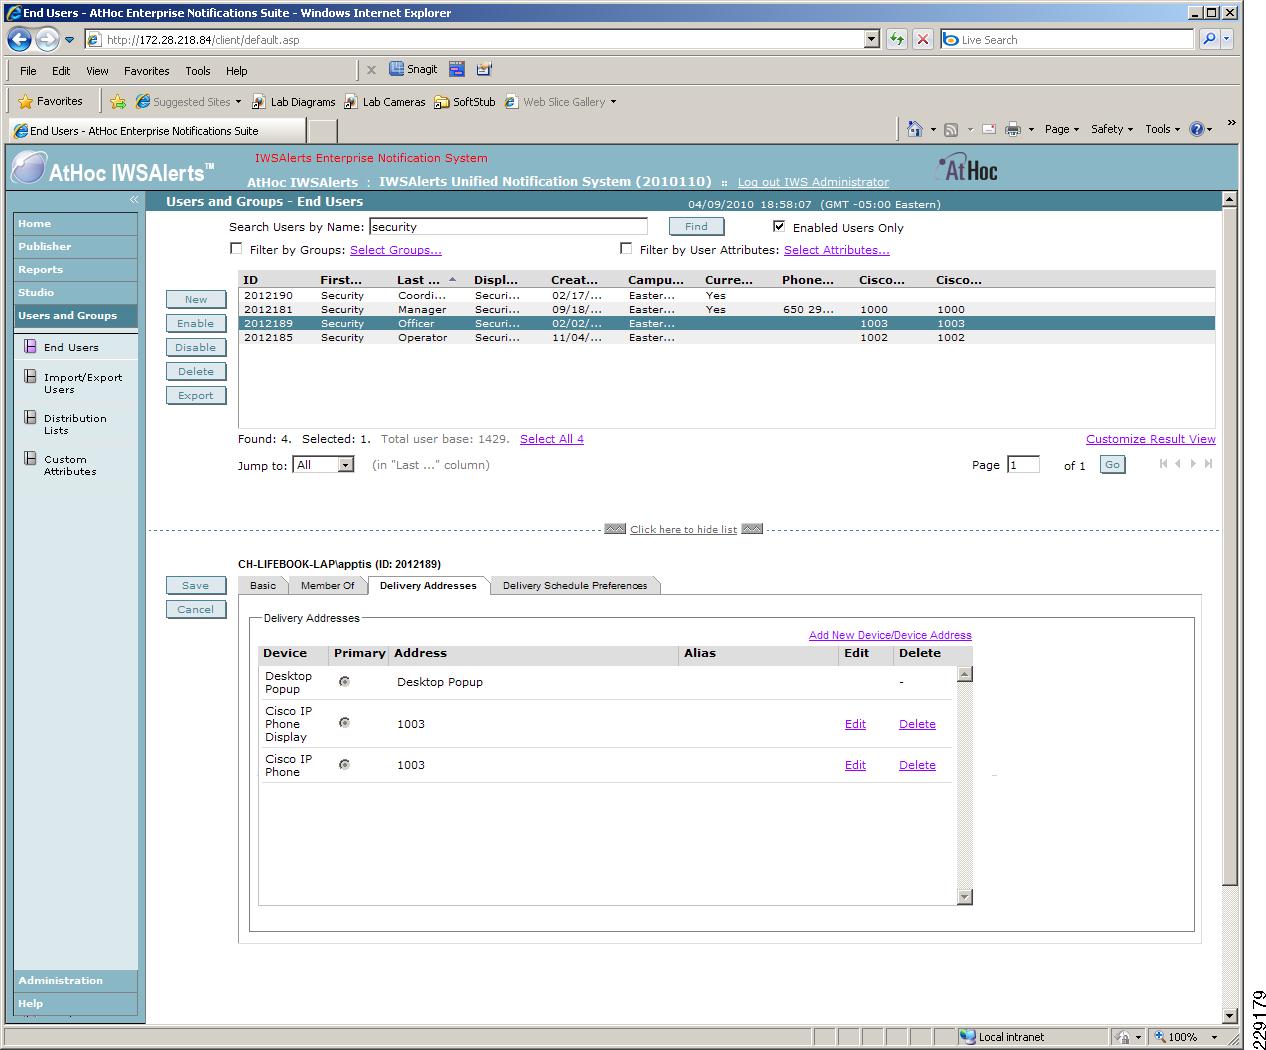Click the Search Users by Name field
The width and height of the screenshot is (1266, 1050).
pos(508,227)
